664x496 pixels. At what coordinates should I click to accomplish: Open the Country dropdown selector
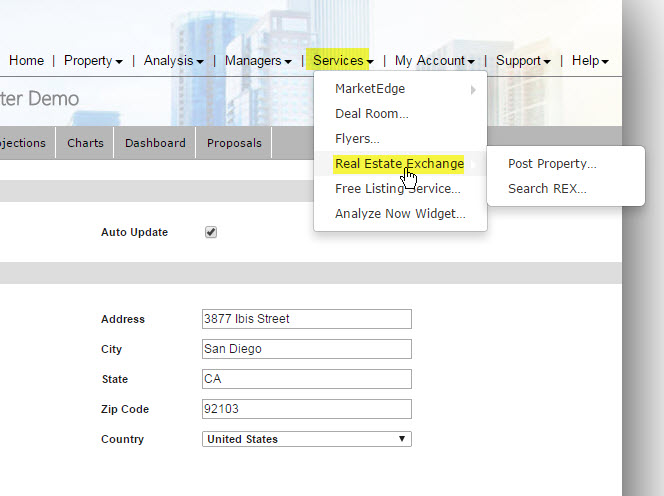(306, 439)
